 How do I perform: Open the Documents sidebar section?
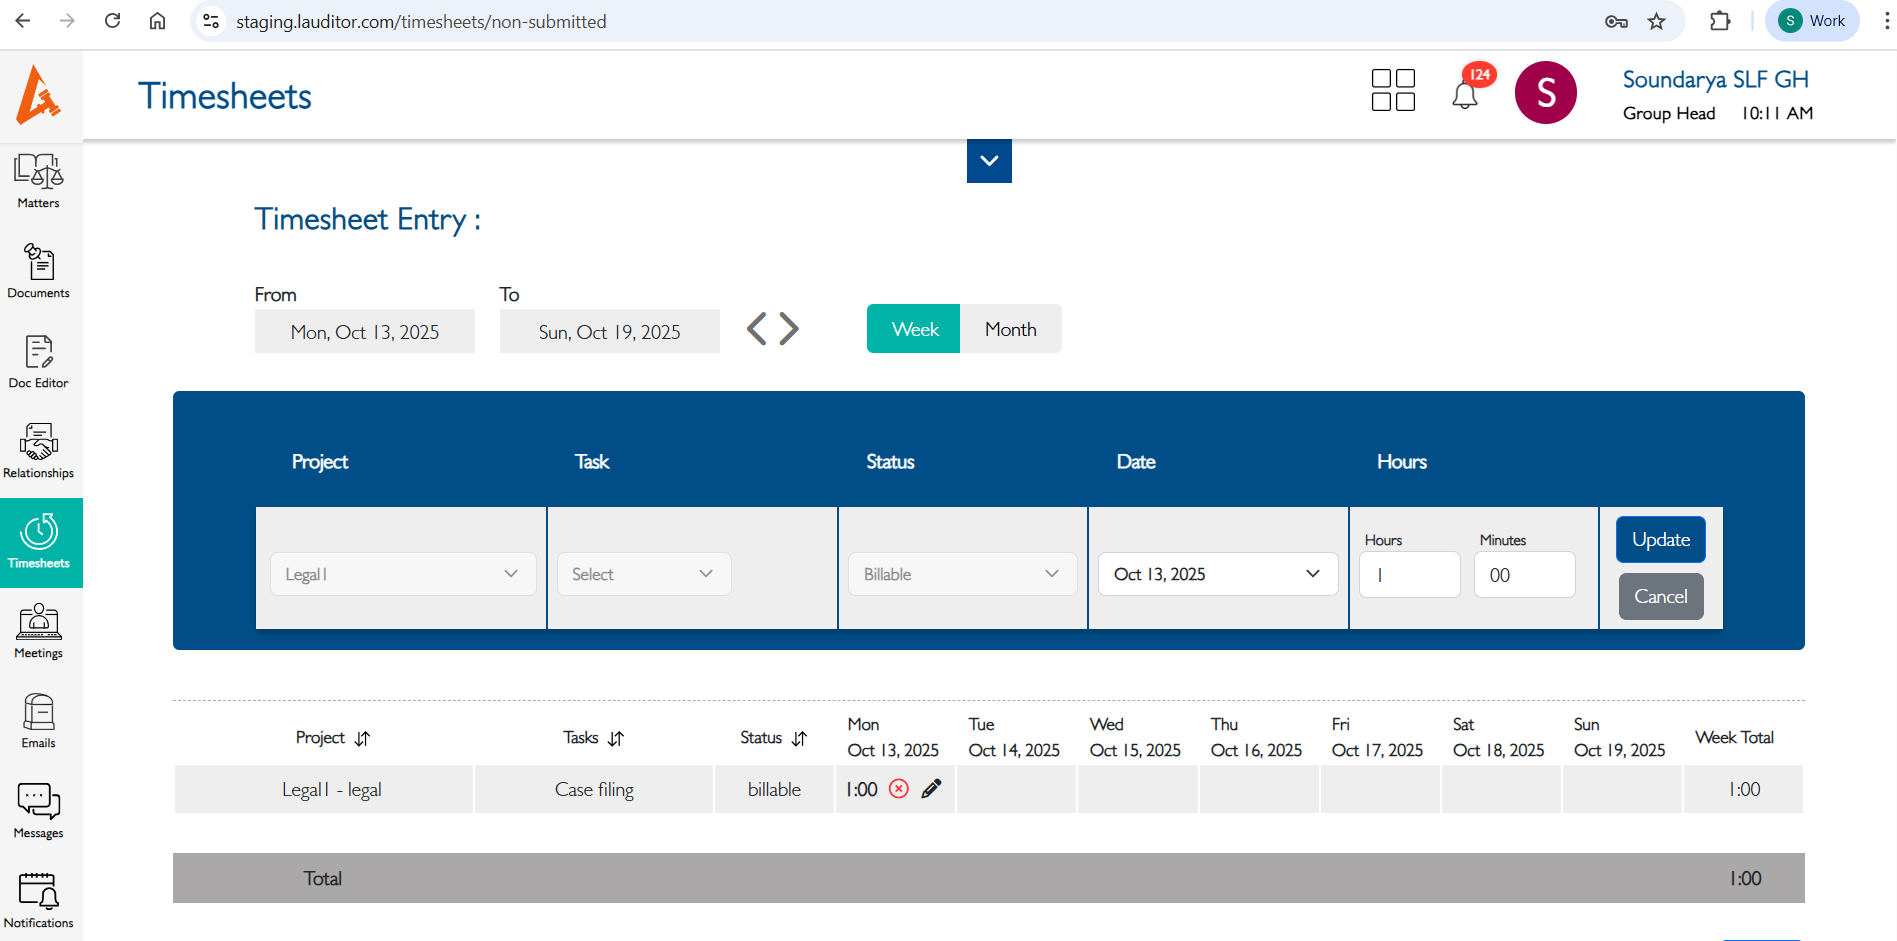point(38,271)
